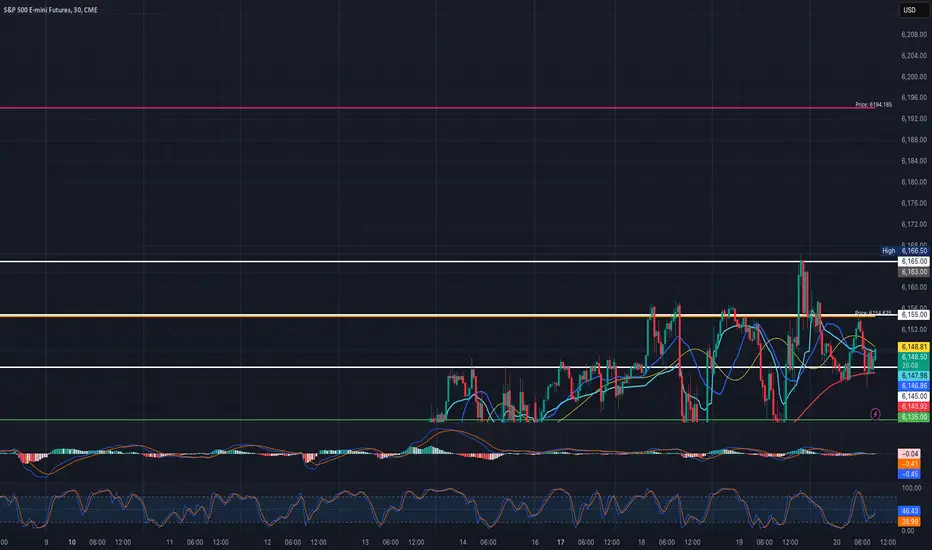Click the cyan 6,147.98 indicator value
Image resolution: width=932 pixels, height=550 pixels.
(914, 376)
